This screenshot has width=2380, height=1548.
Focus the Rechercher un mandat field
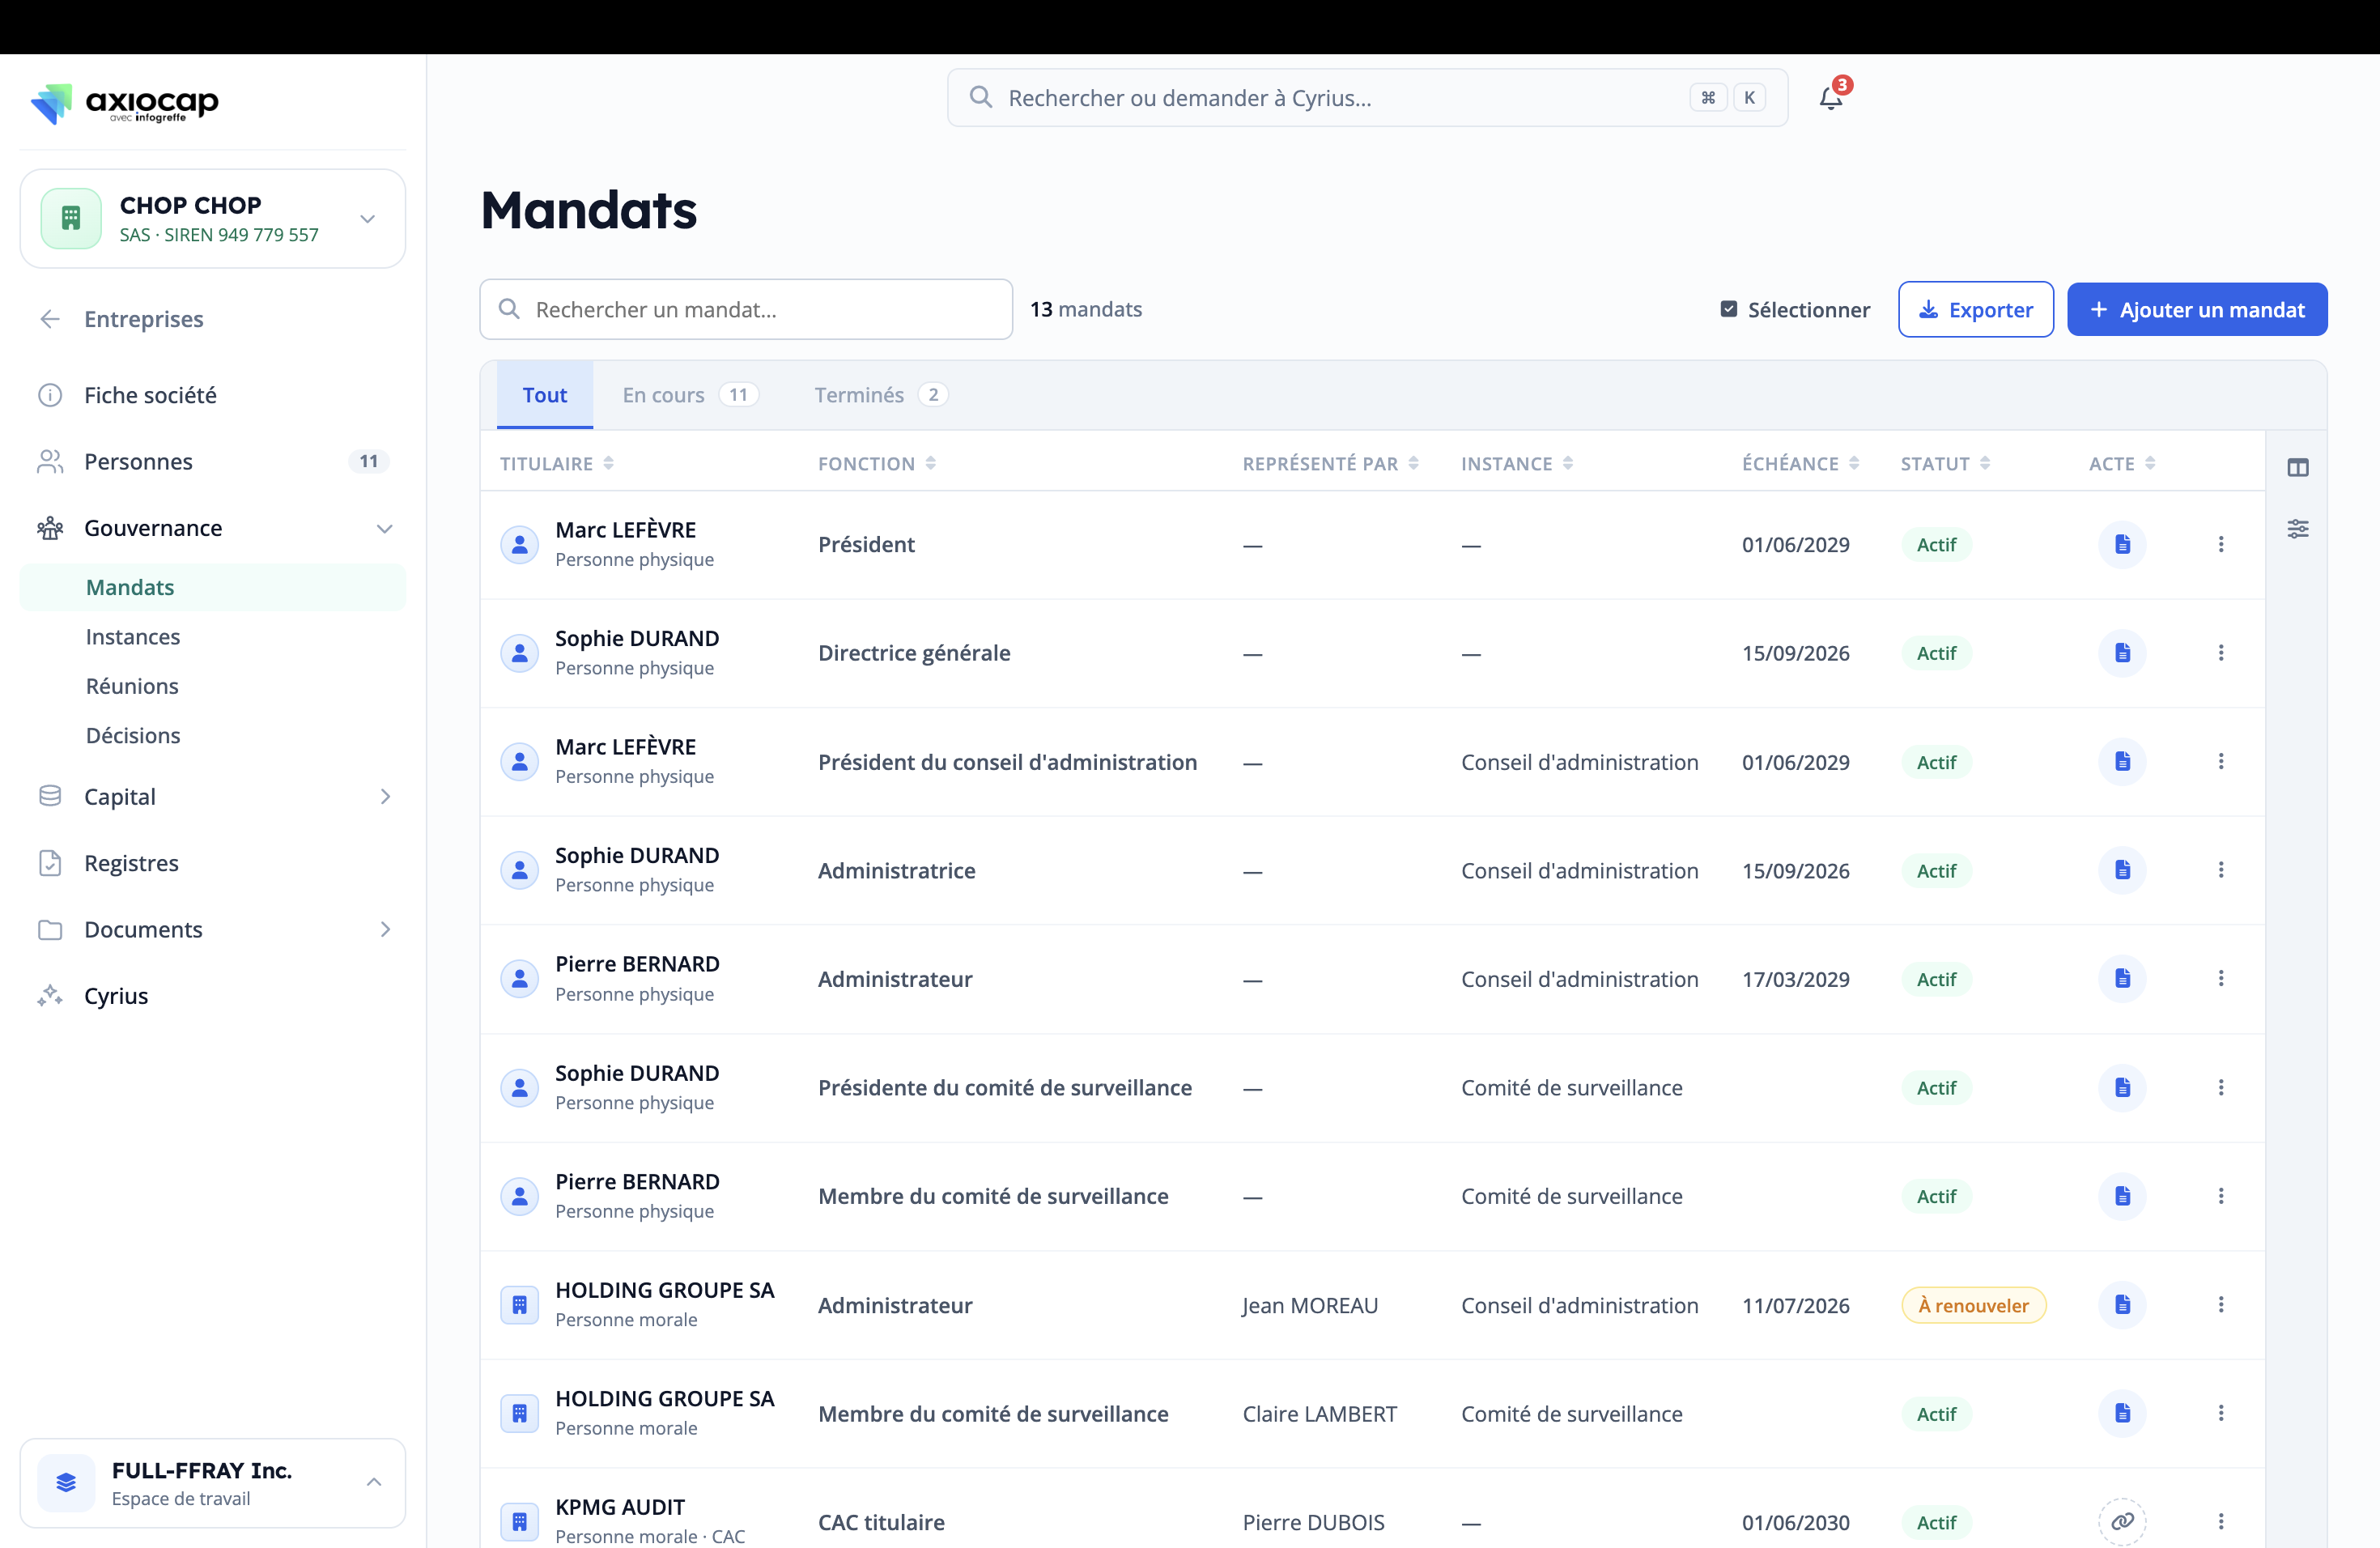[746, 309]
